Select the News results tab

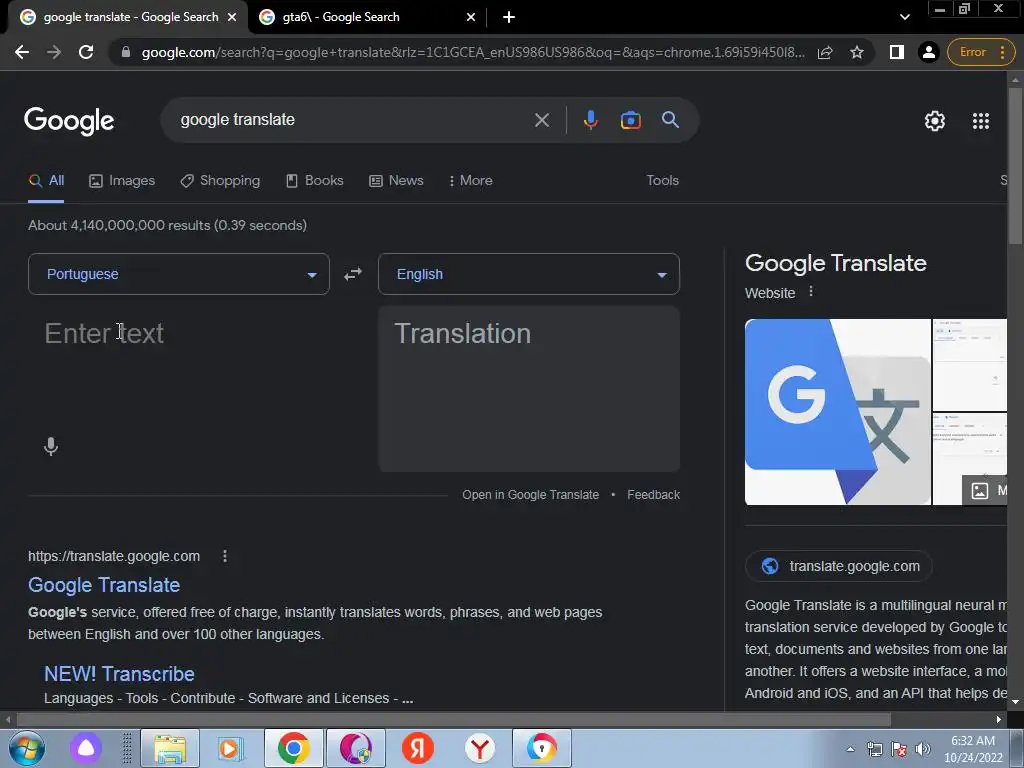396,181
